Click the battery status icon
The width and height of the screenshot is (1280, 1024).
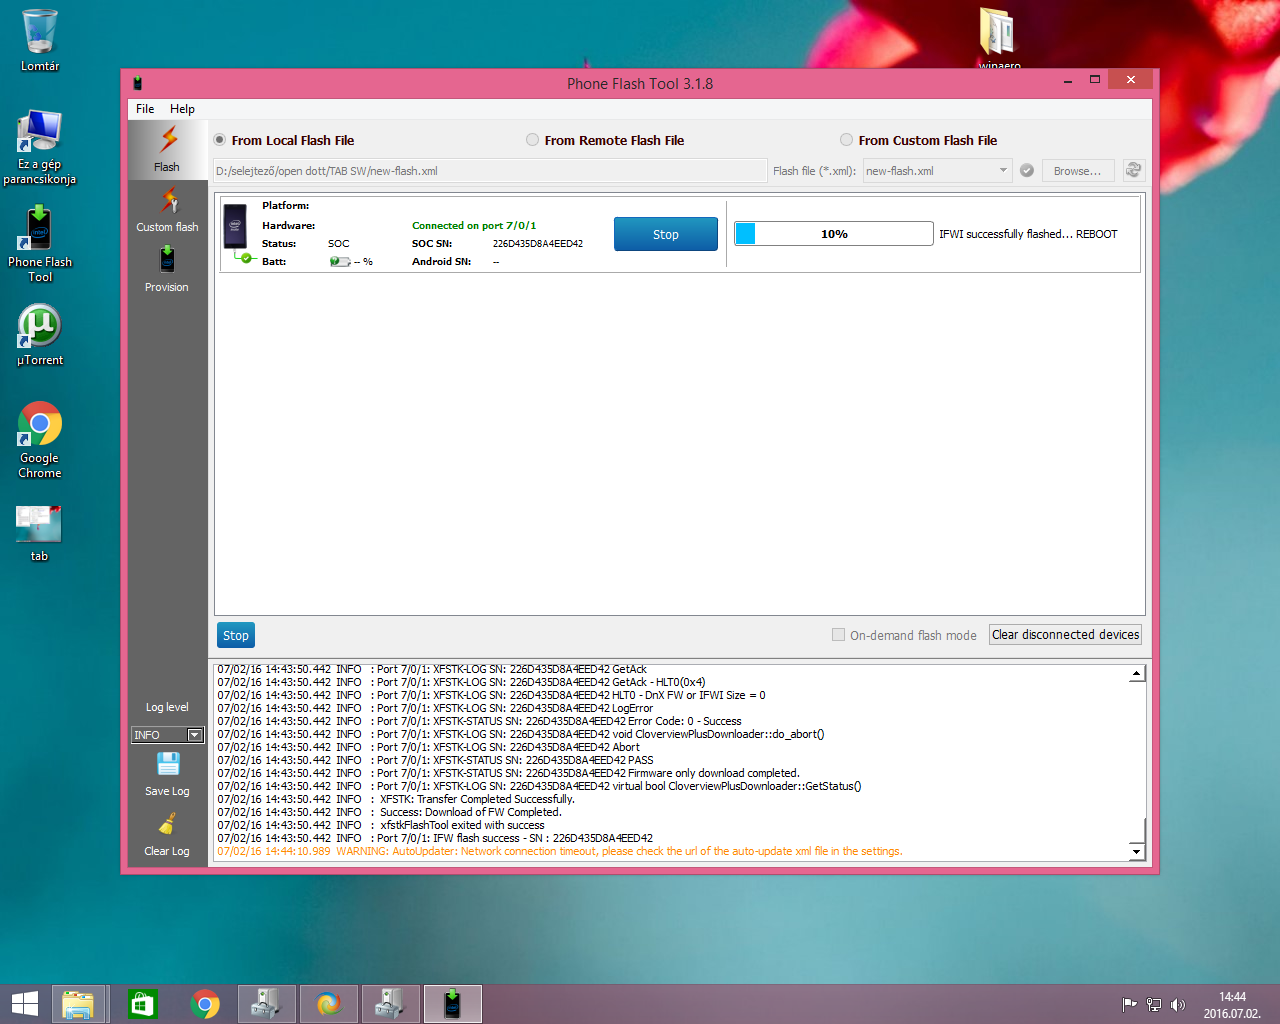point(340,262)
